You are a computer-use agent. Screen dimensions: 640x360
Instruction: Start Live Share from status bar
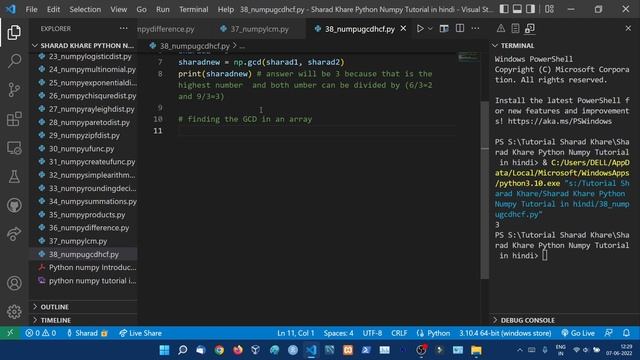(x=140, y=333)
